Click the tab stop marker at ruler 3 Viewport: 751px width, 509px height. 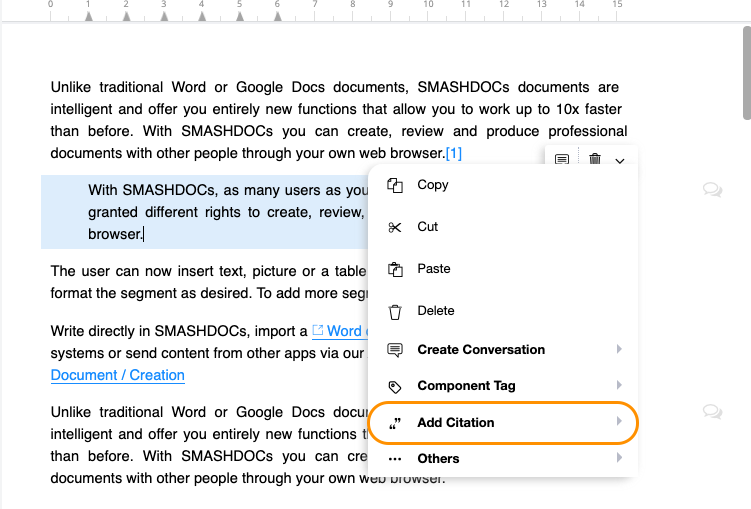(x=164, y=17)
